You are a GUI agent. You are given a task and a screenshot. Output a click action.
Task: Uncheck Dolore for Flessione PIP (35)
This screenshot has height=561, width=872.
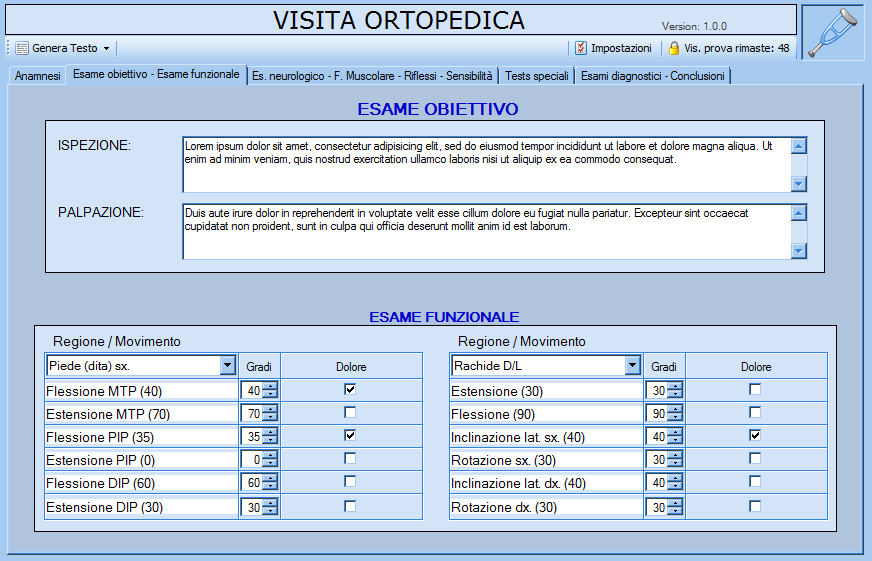(350, 435)
